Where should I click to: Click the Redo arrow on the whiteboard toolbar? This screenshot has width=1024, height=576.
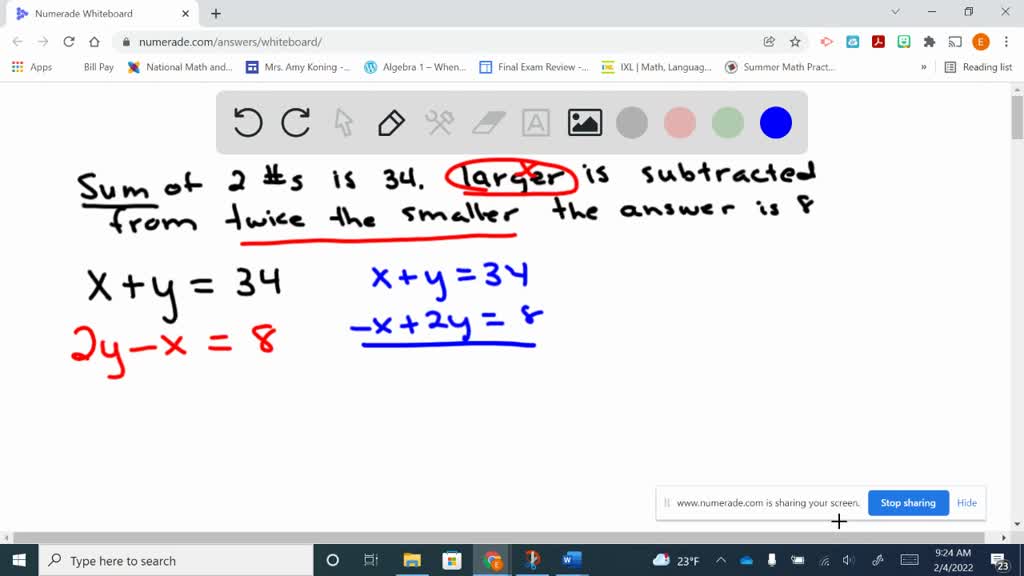coord(296,122)
